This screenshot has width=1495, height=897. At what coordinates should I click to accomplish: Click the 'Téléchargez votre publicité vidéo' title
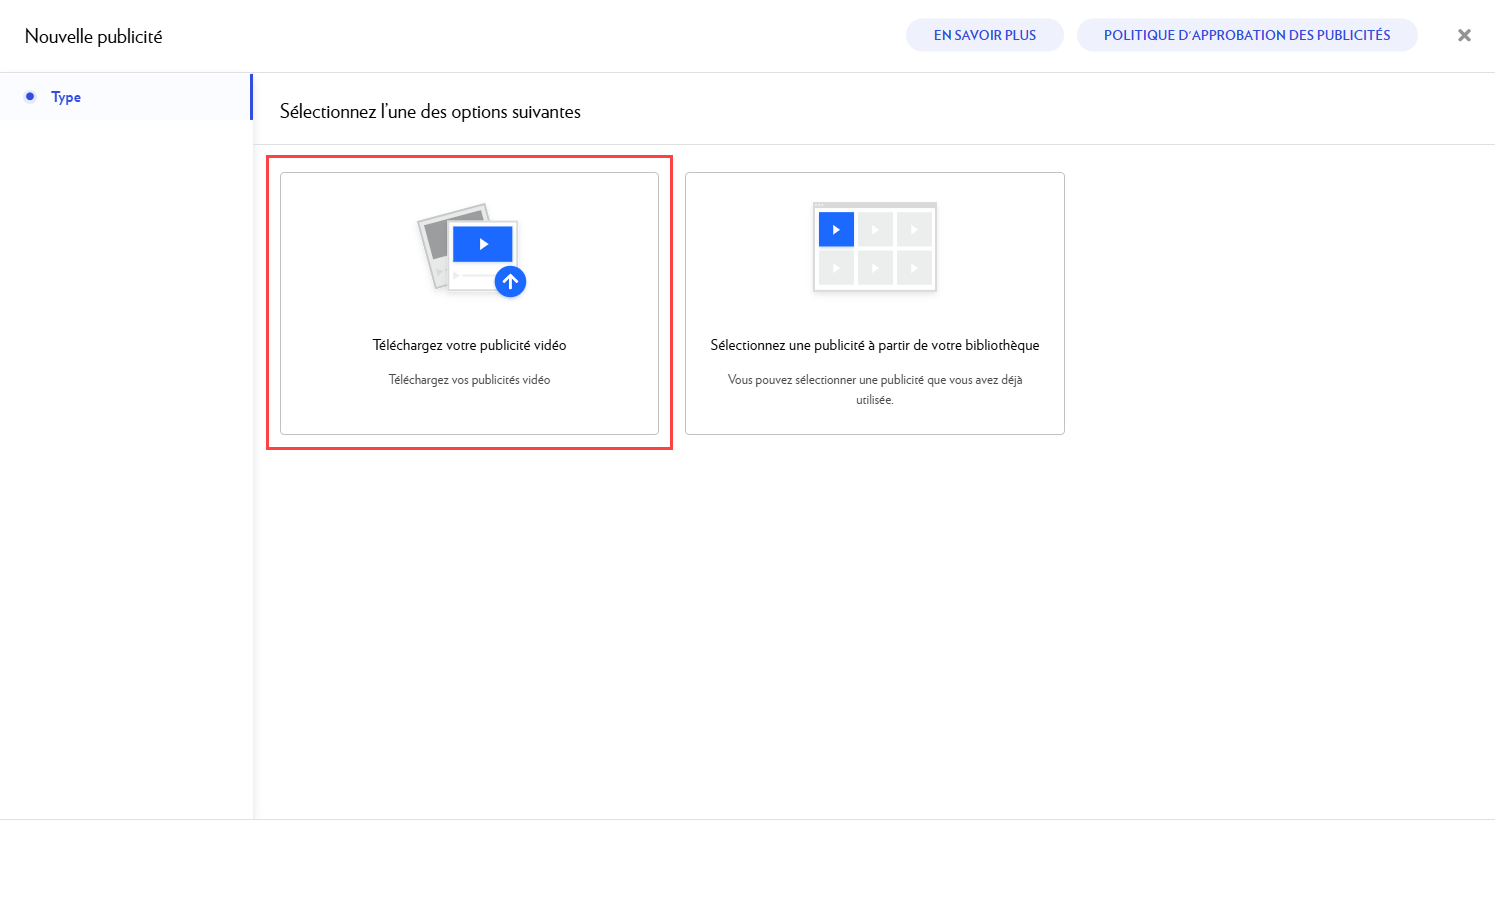click(x=469, y=345)
